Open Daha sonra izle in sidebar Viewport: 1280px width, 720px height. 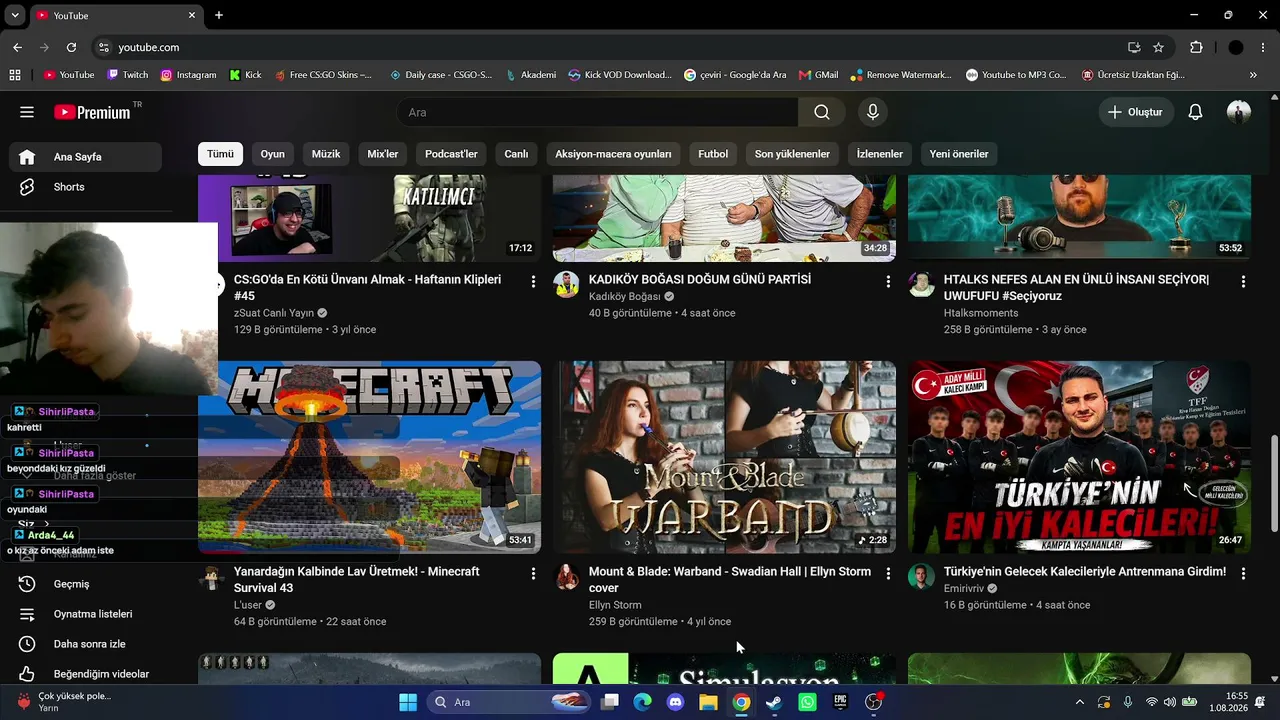pyautogui.click(x=85, y=644)
